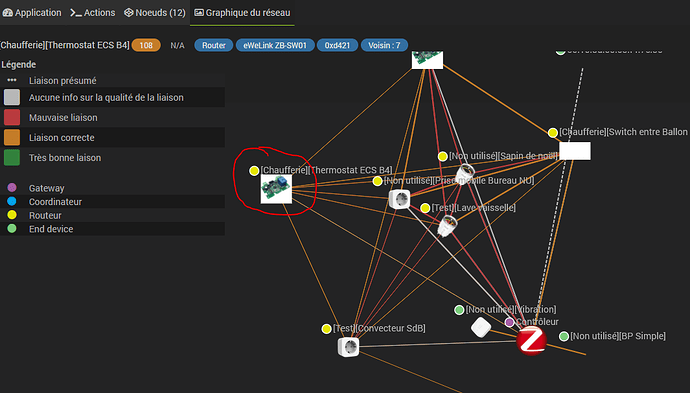Select the Sapin de noël bulb node
Image resolution: width=690 pixels, height=393 pixels.
tap(465, 174)
